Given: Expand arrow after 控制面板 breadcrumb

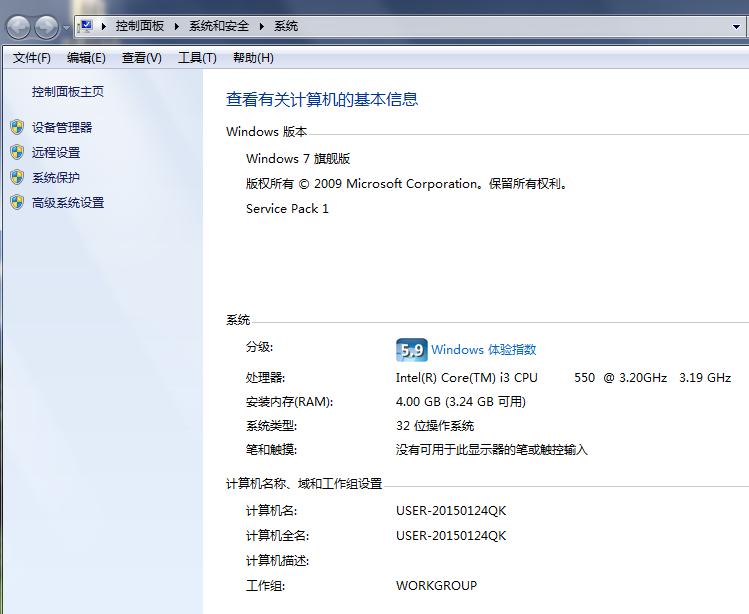Looking at the screenshot, I should point(176,26).
